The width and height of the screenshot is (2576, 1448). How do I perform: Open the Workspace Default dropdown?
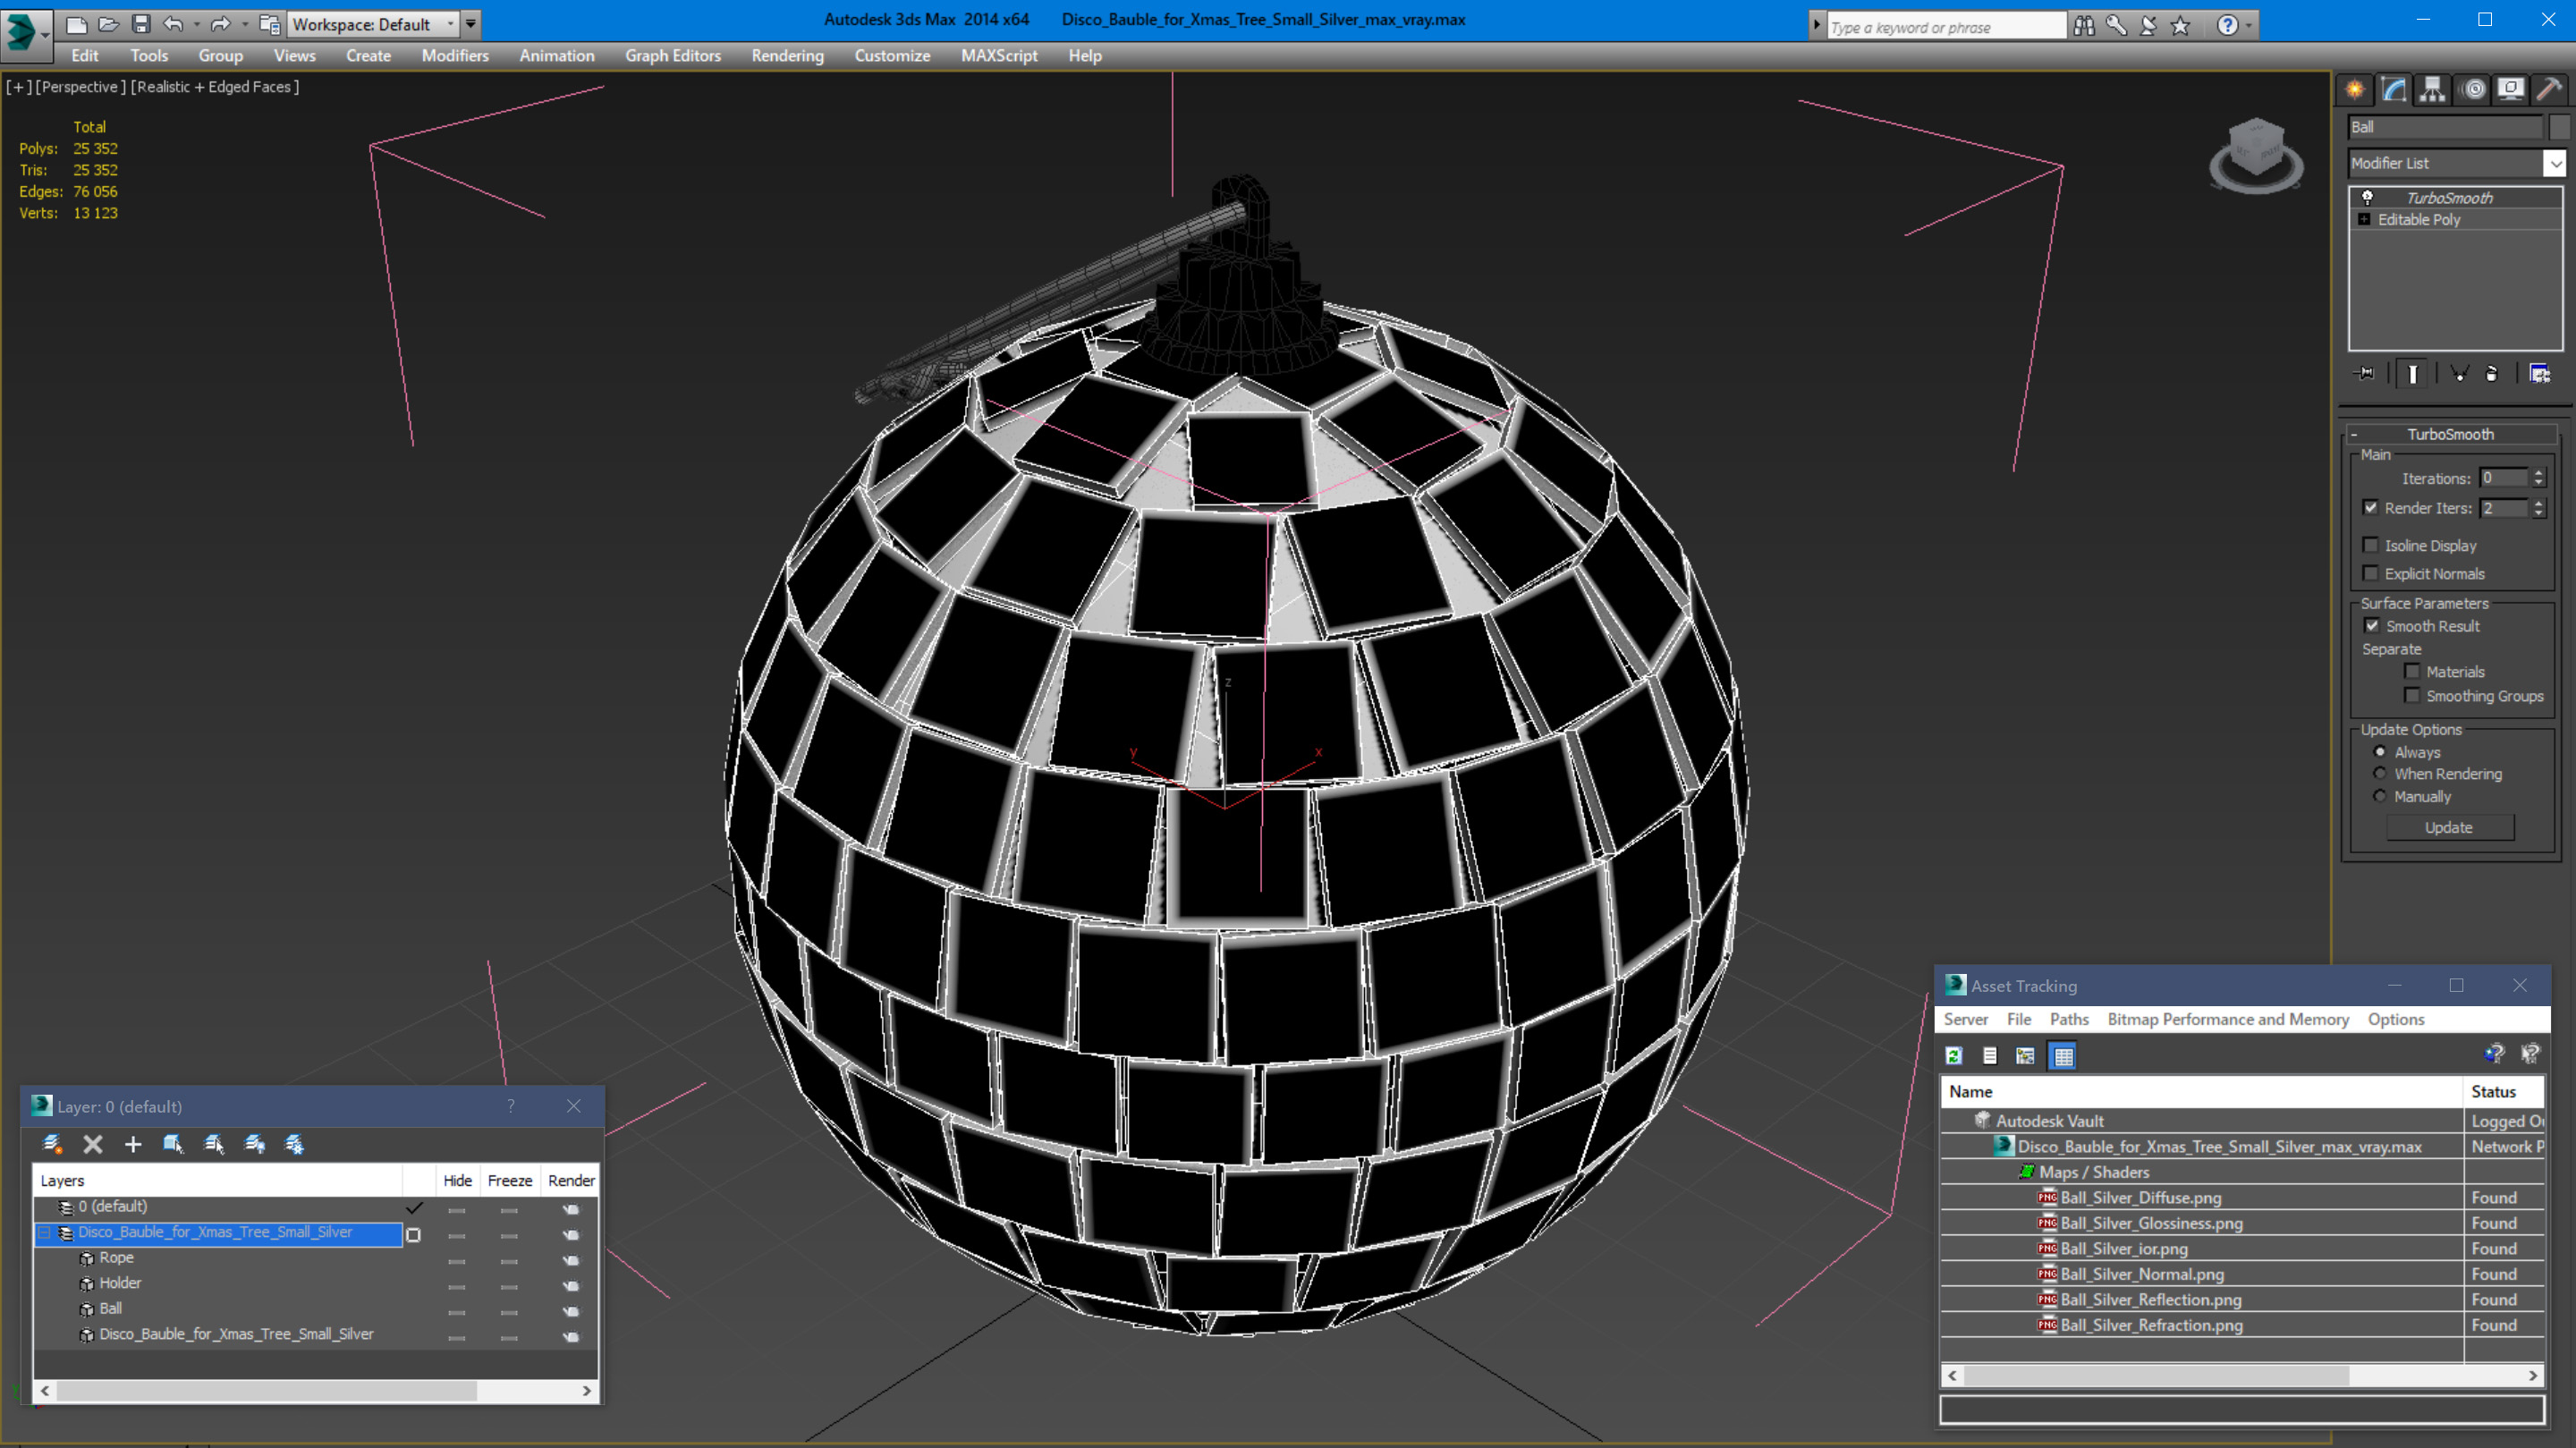(x=373, y=24)
